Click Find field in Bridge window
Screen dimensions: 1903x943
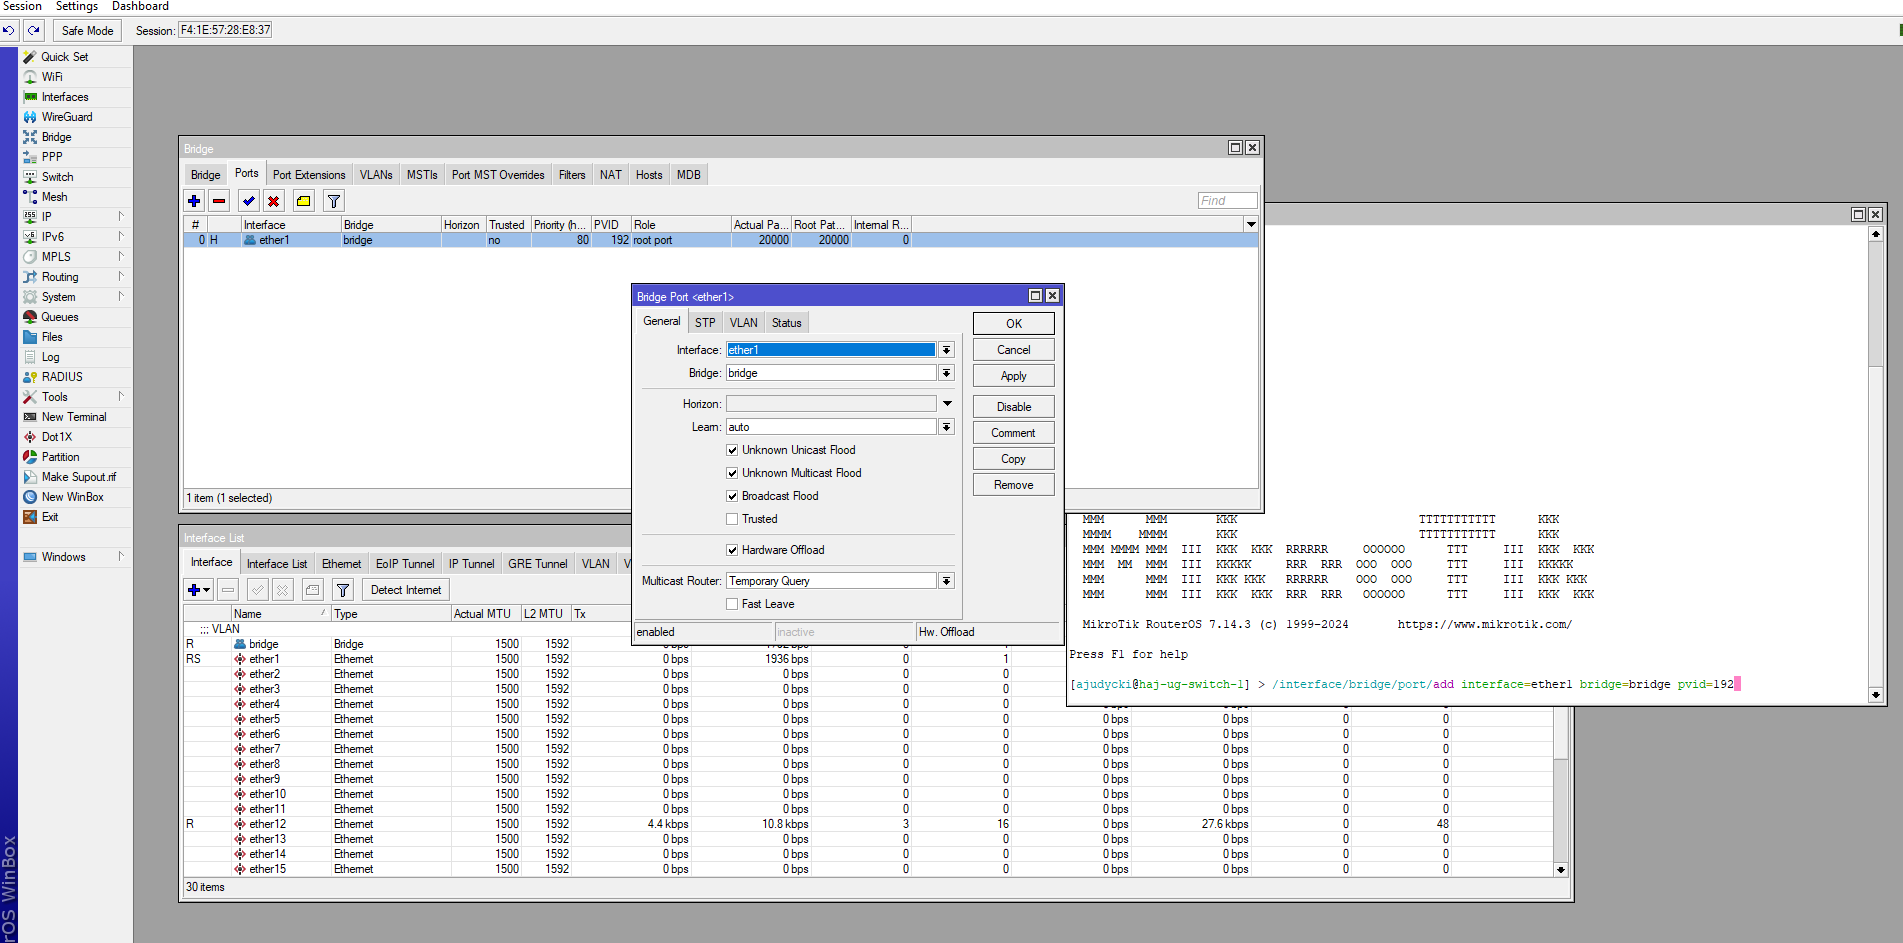coord(1227,201)
